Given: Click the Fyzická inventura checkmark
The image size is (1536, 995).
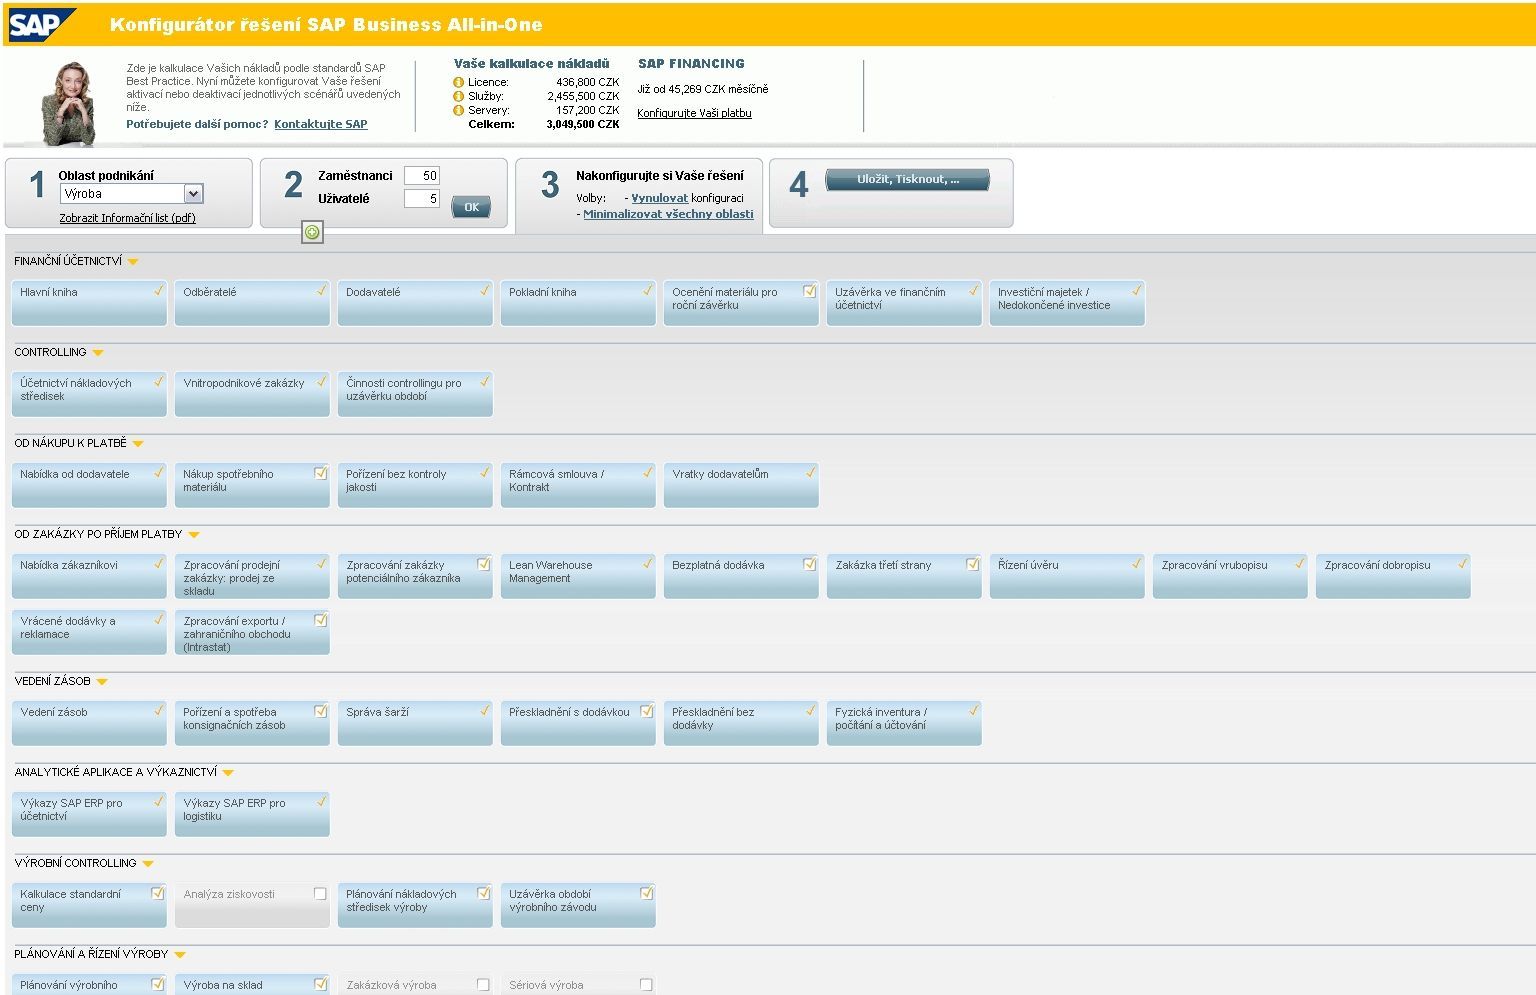Looking at the screenshot, I should (974, 710).
